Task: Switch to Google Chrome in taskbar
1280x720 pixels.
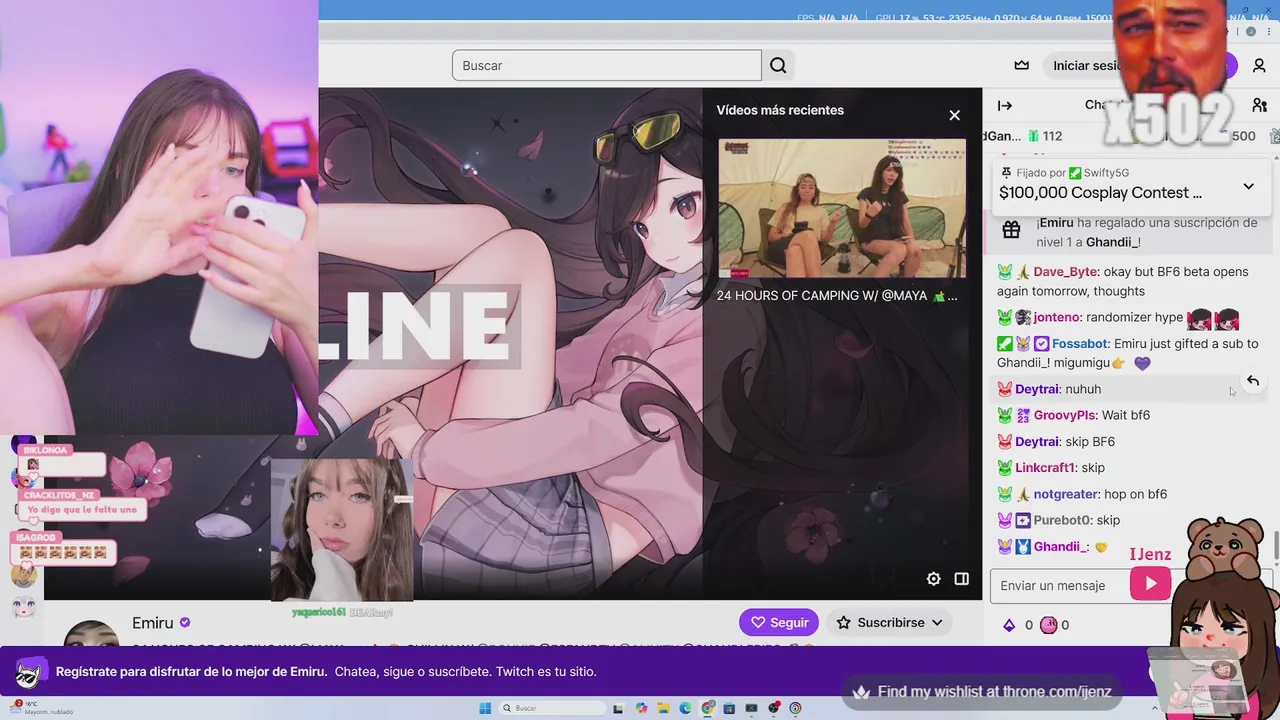Action: tap(708, 708)
